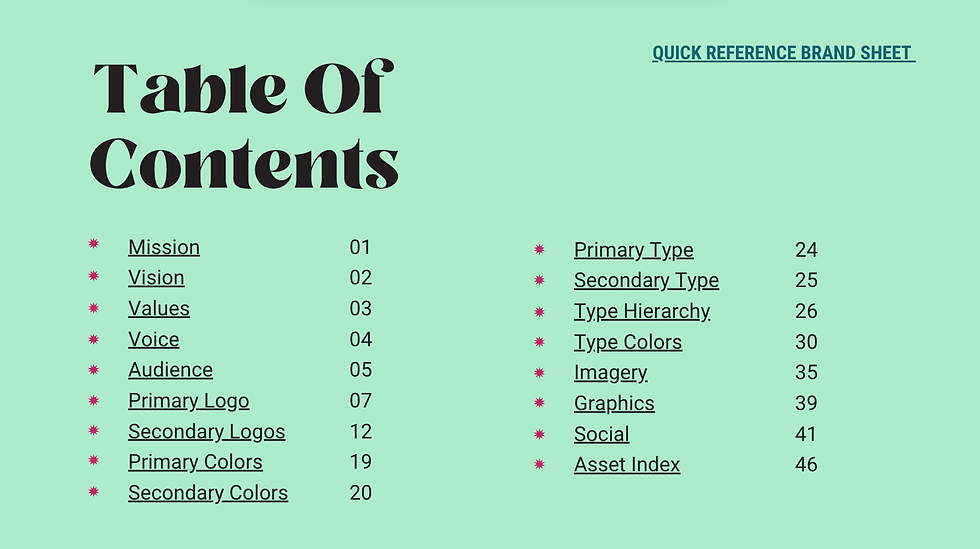Click the Graphics link
The width and height of the screenshot is (980, 549).
point(614,403)
